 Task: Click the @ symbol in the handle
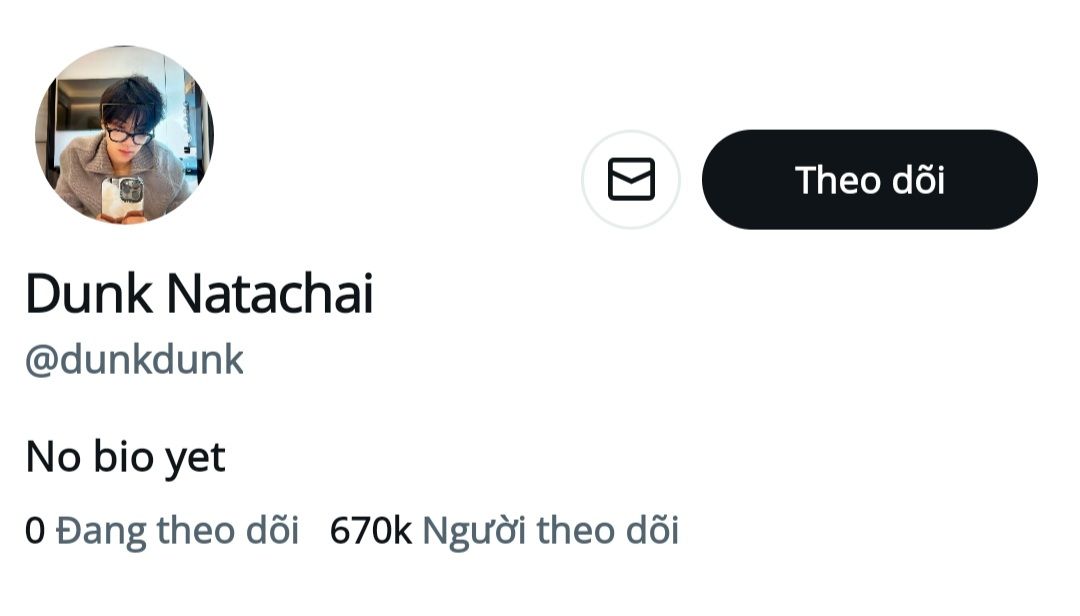[x=41, y=361]
